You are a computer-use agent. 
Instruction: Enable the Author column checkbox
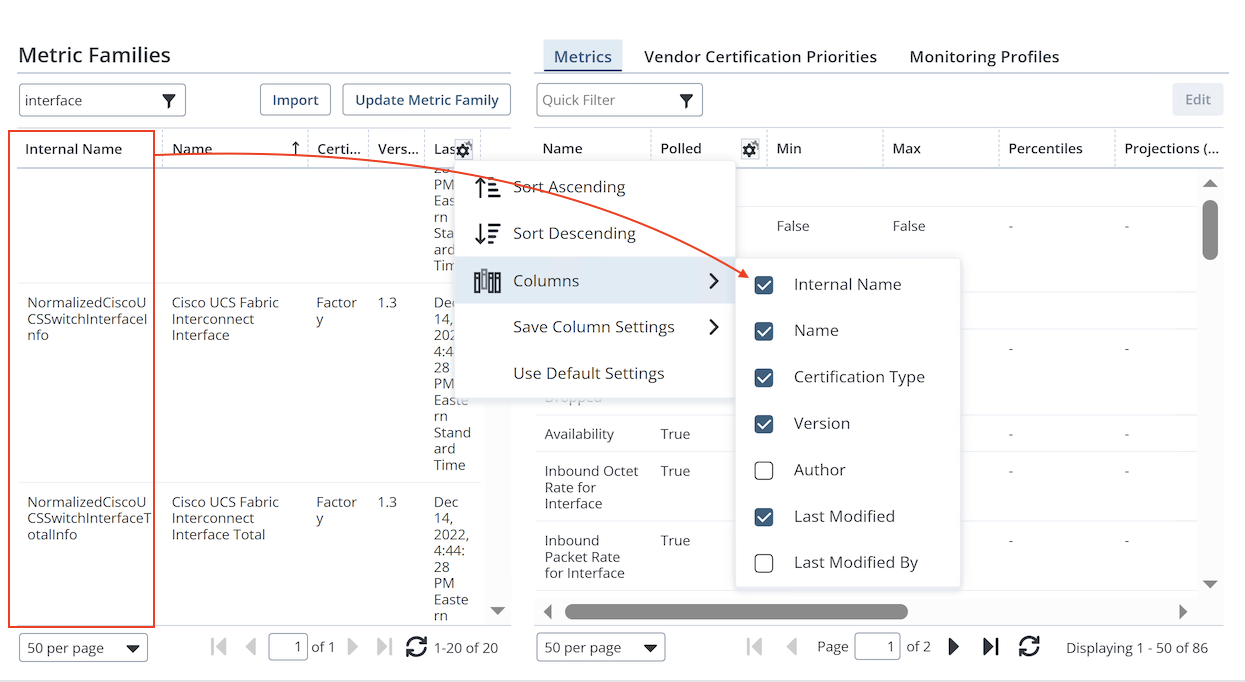(764, 470)
